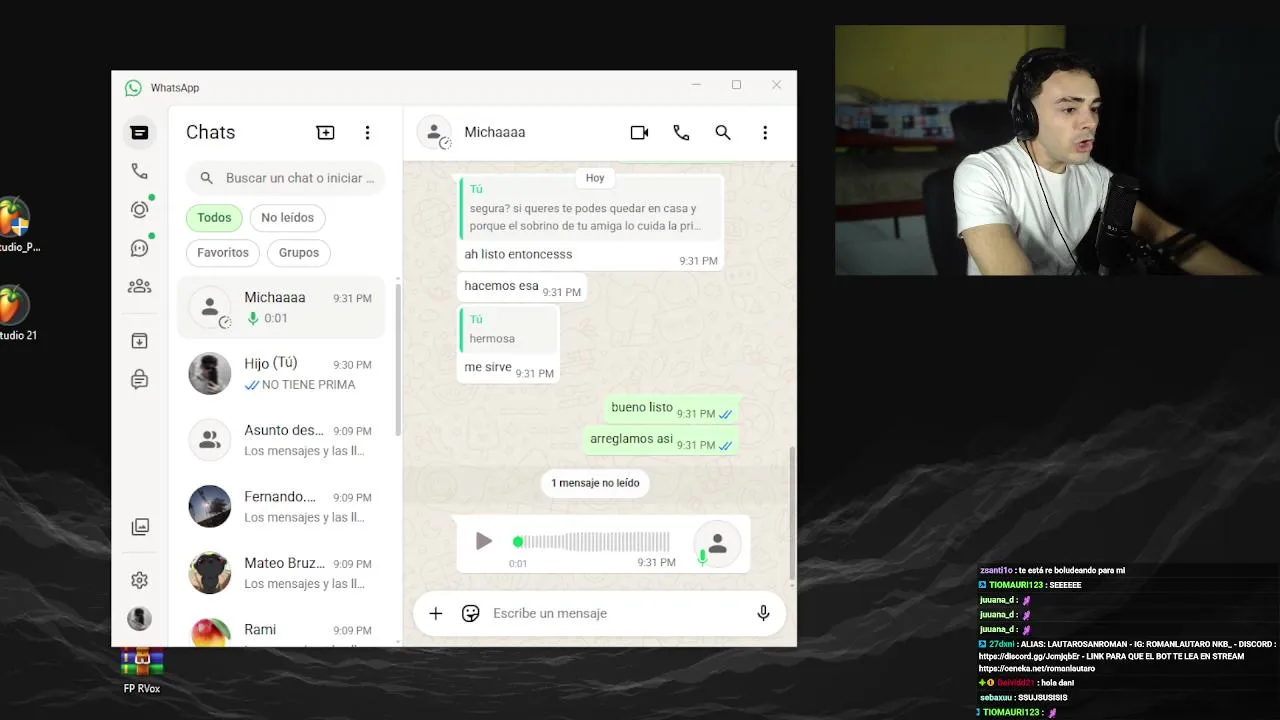Screen dimensions: 1280x720
Task: Open the upper FL Studio desktop shortcut
Action: click(x=16, y=226)
